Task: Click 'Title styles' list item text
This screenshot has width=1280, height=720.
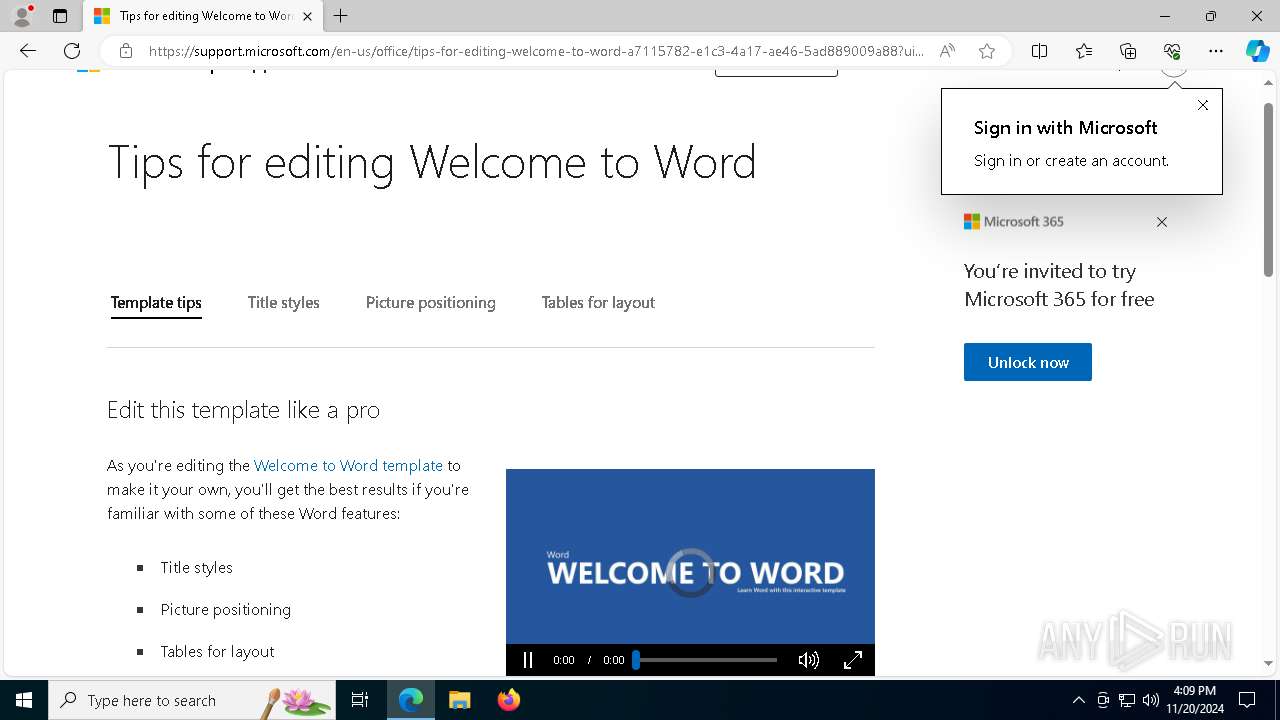Action: click(x=196, y=567)
